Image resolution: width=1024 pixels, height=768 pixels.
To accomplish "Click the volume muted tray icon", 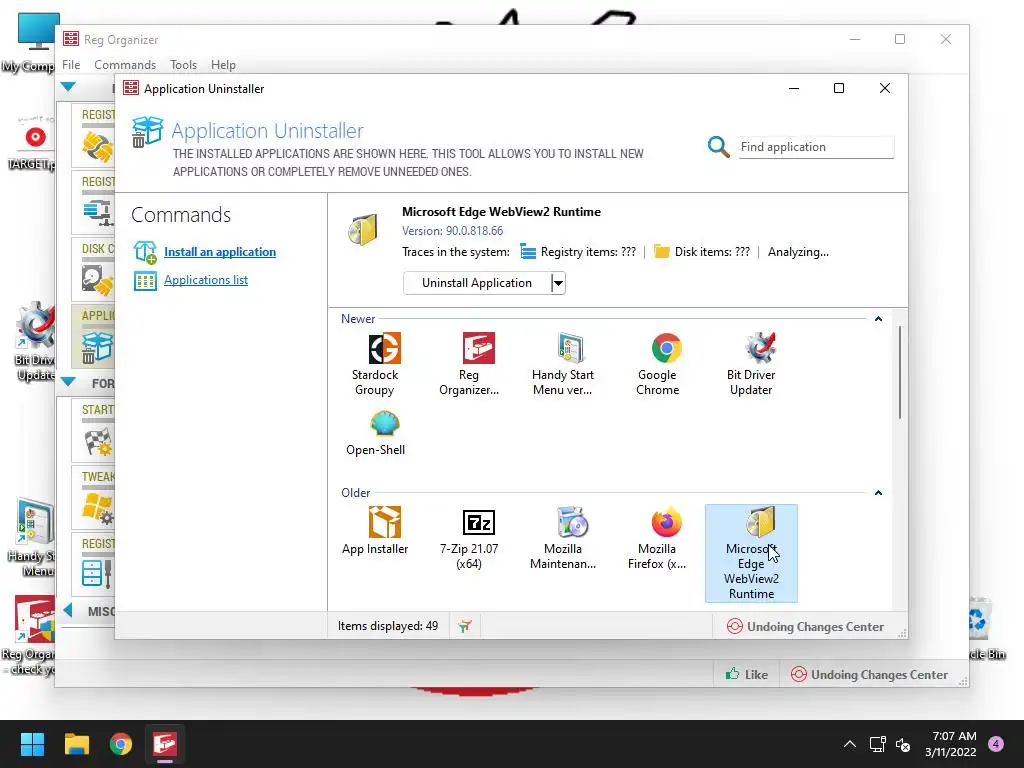I will [903, 744].
